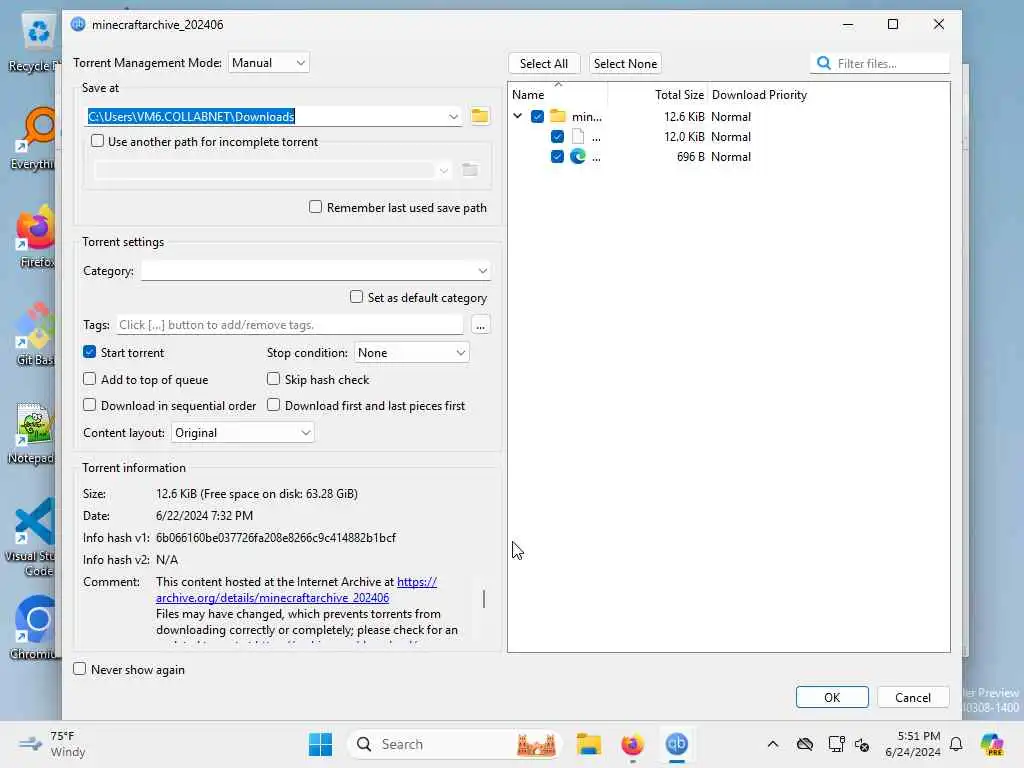Click the qBittorrent logo in the title bar
Image resolution: width=1024 pixels, height=768 pixels.
[x=78, y=25]
